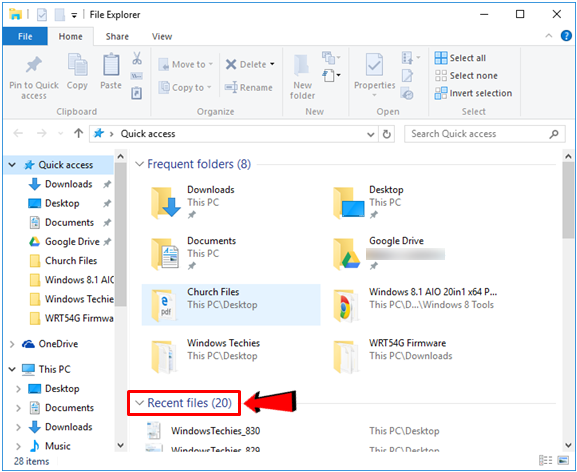This screenshot has height=472, width=577.
Task: Switch to large icons view in status bar
Action: tap(563, 460)
